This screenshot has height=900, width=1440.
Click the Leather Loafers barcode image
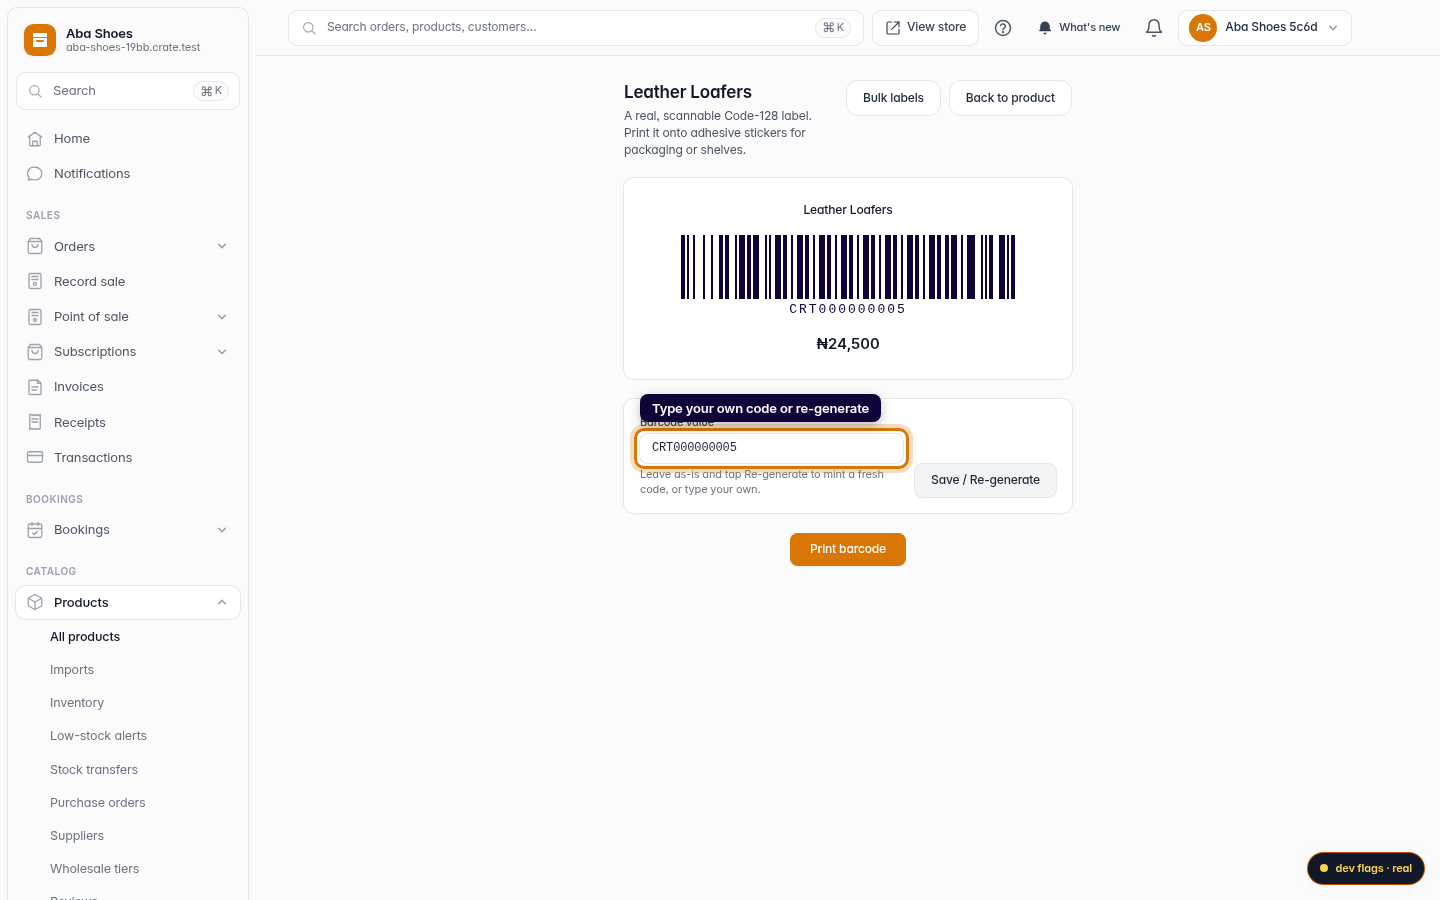click(x=848, y=267)
